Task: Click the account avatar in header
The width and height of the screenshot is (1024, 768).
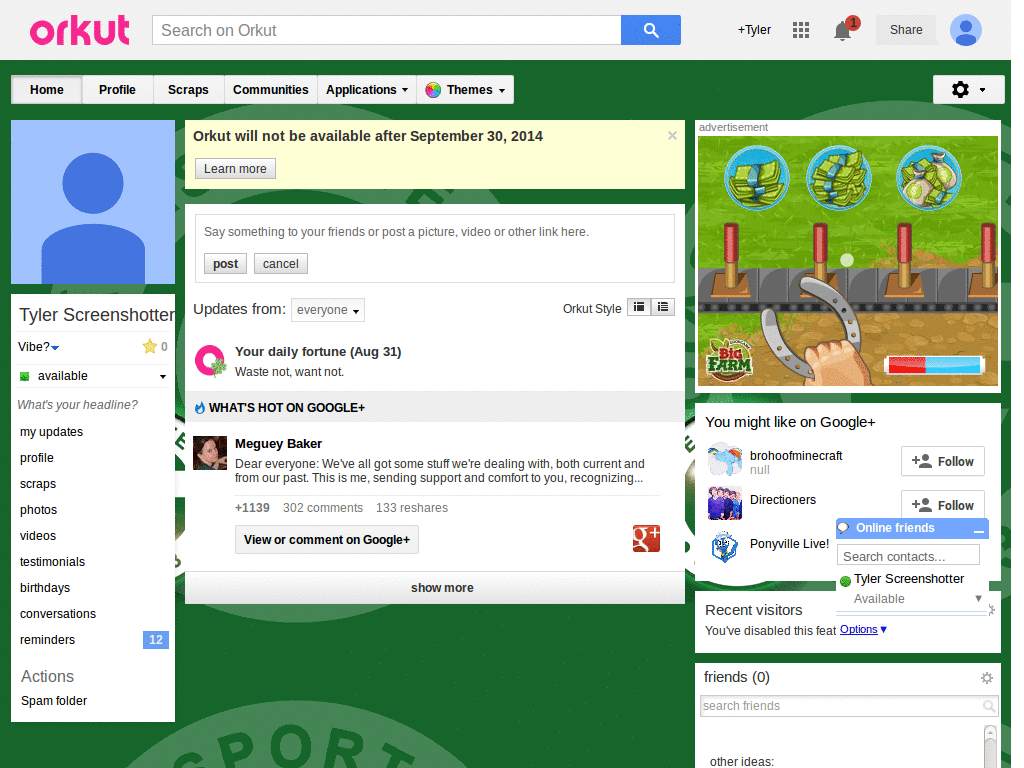Action: (x=966, y=30)
